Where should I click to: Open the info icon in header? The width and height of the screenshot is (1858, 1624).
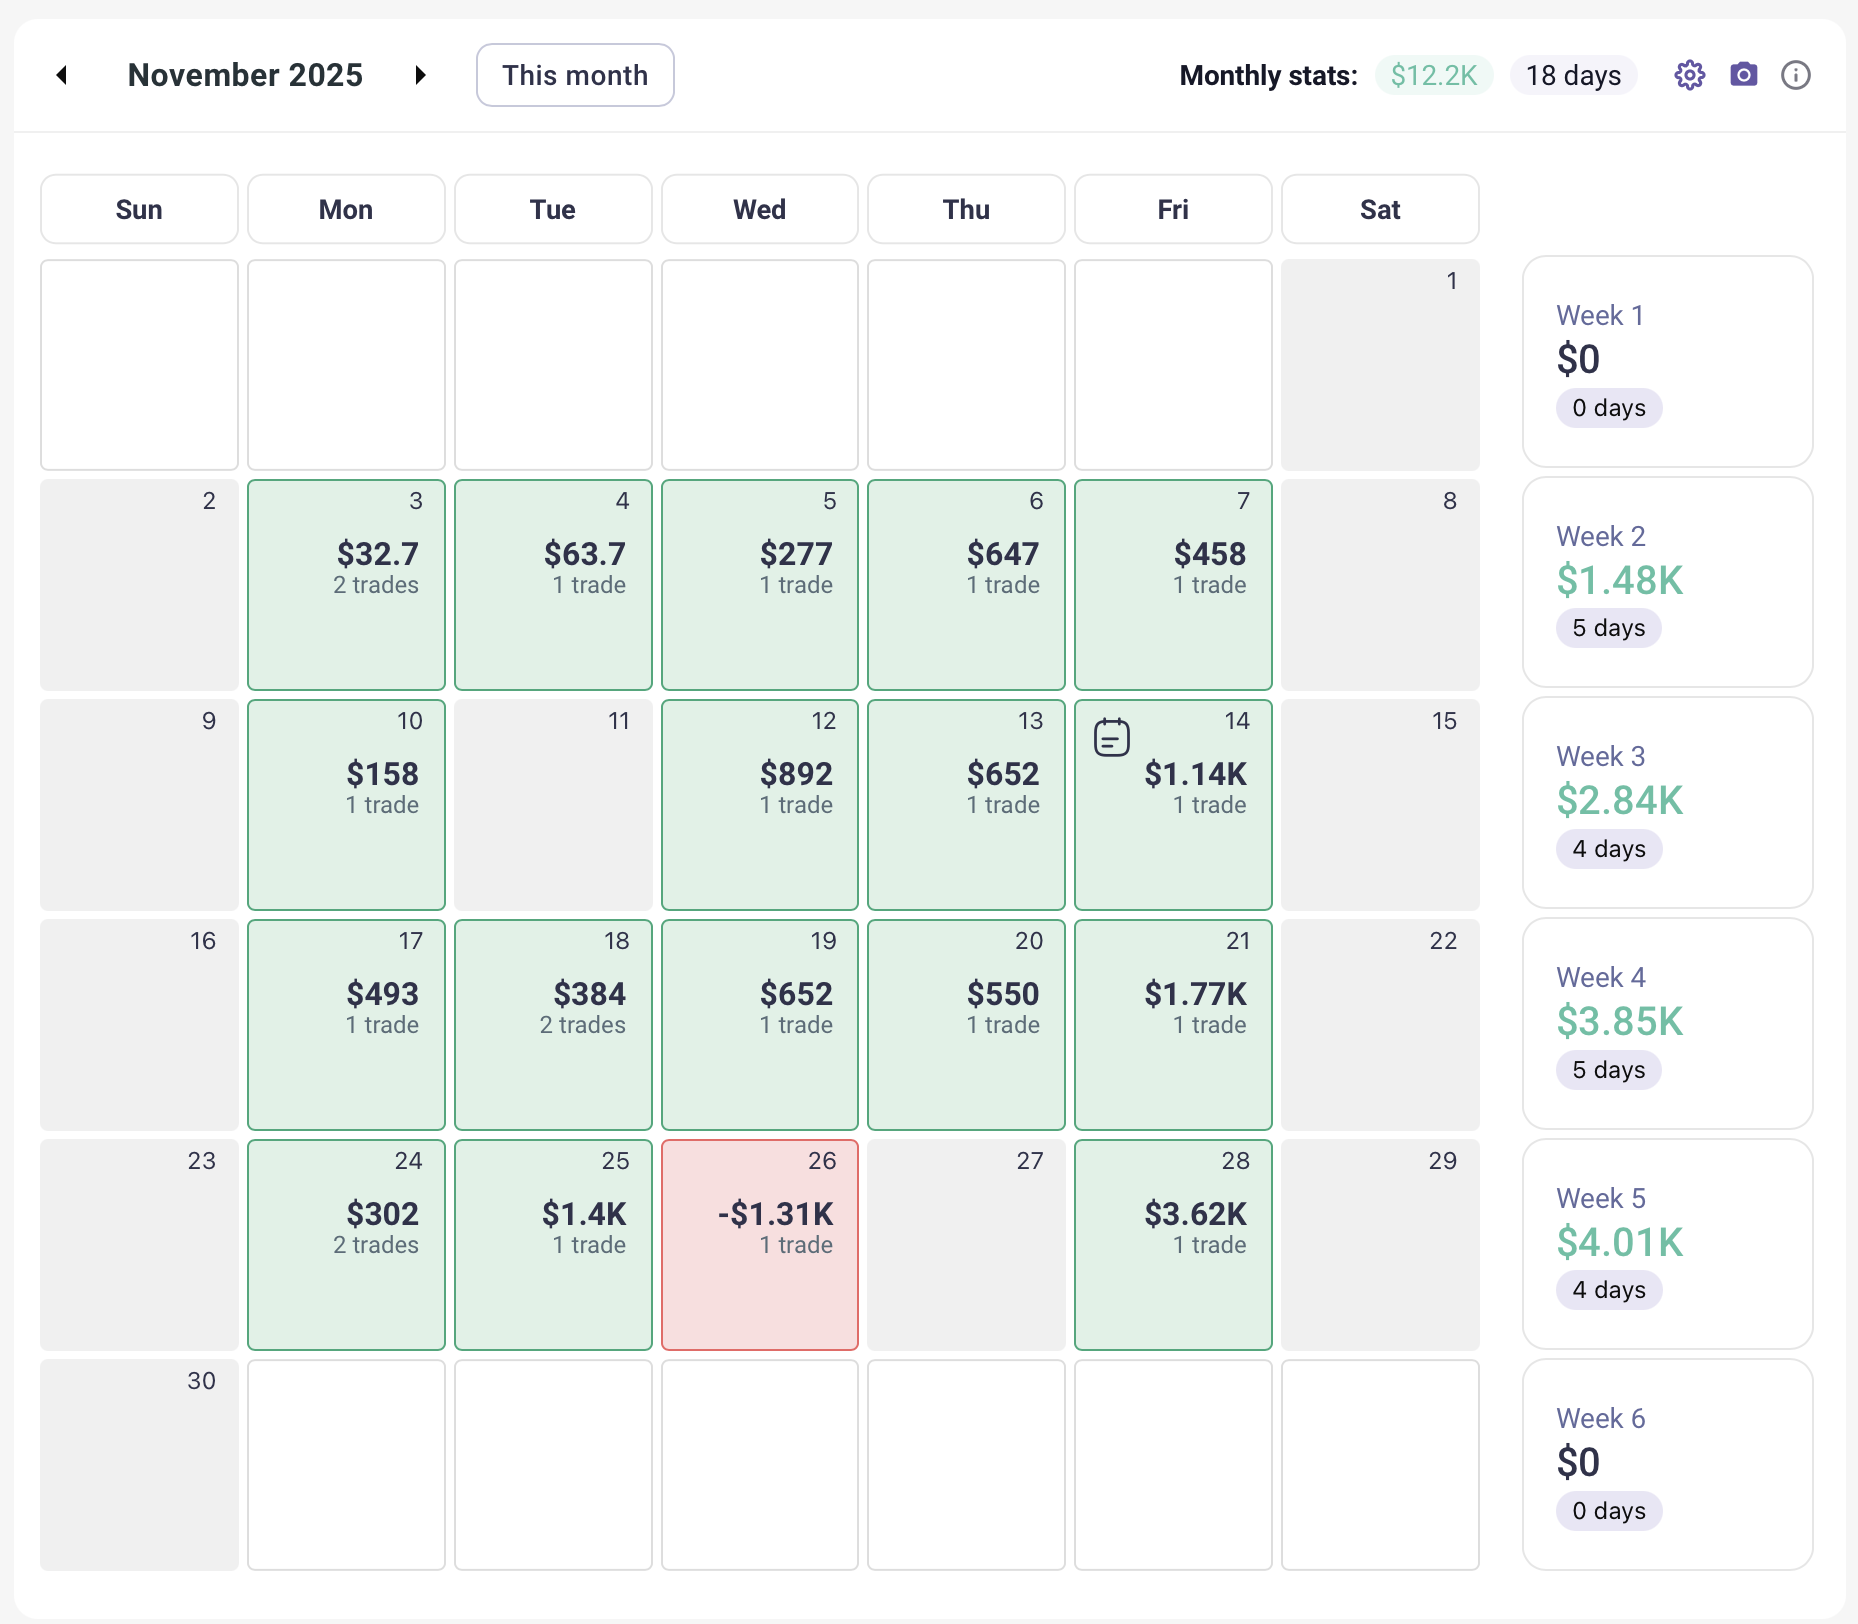click(1795, 75)
